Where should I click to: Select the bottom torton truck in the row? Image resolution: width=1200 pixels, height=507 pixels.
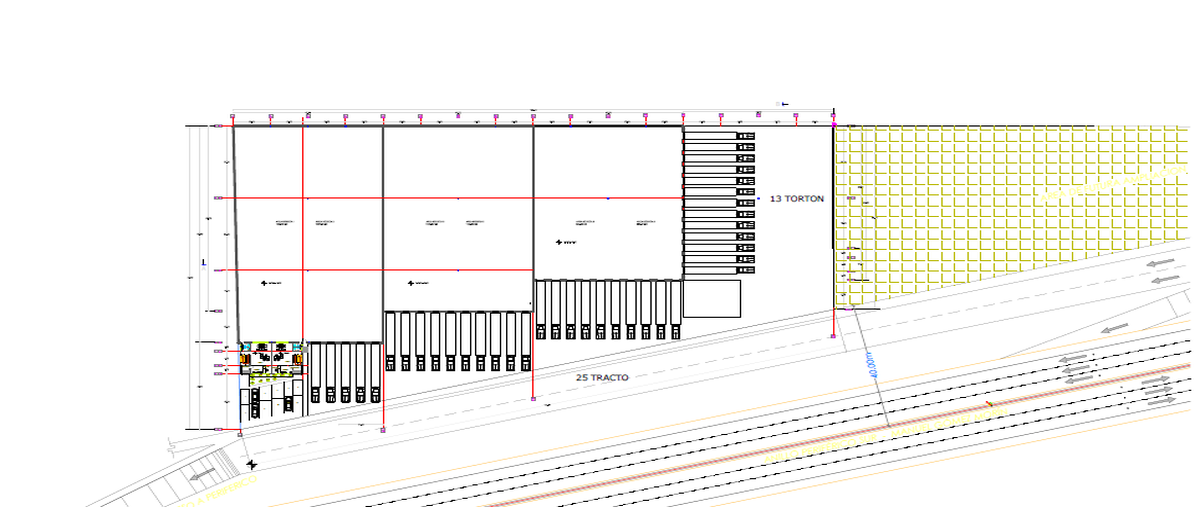719,269
